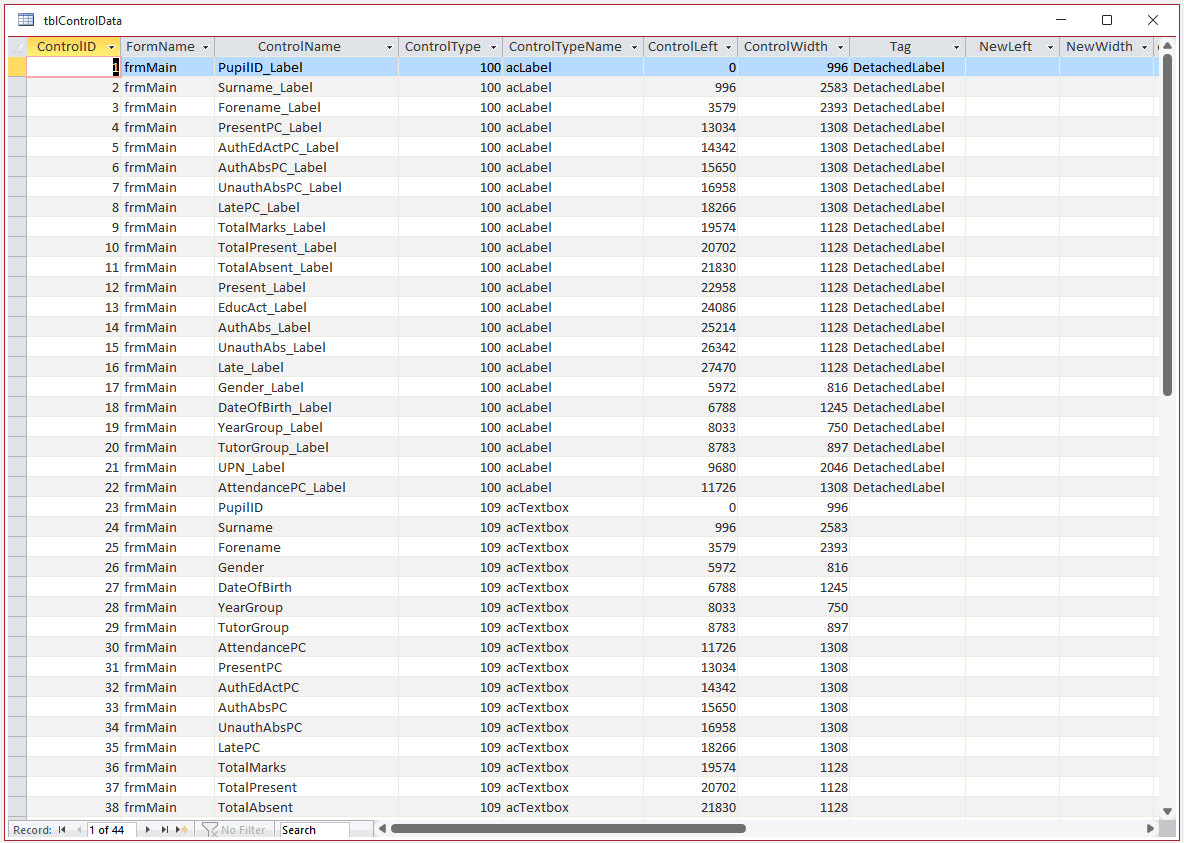Click the YearGroup cell in row 28

[x=307, y=607]
